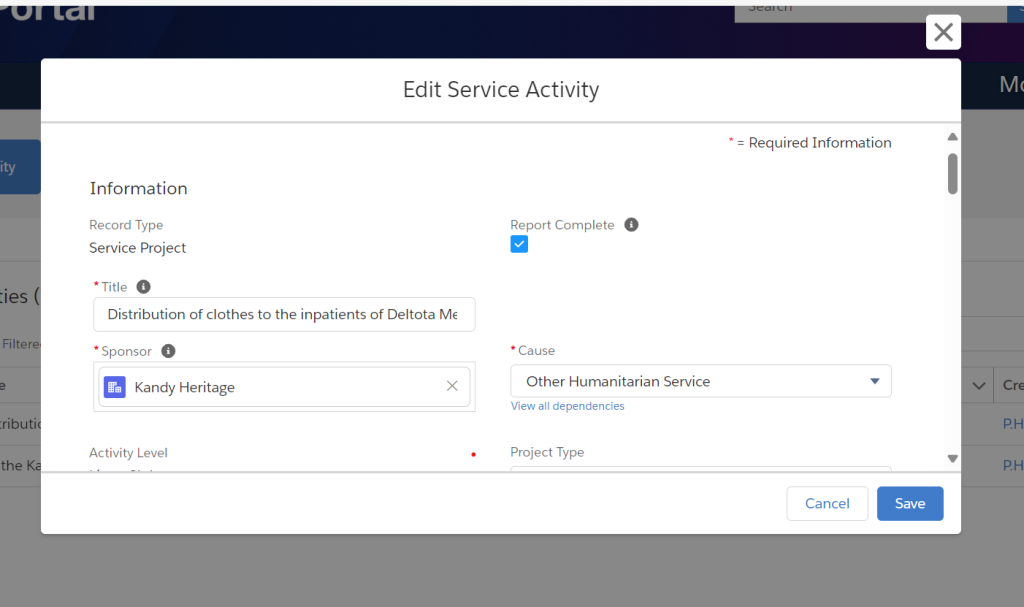Click the modal scrollbar thumb
Image resolution: width=1024 pixels, height=607 pixels.
(x=953, y=174)
